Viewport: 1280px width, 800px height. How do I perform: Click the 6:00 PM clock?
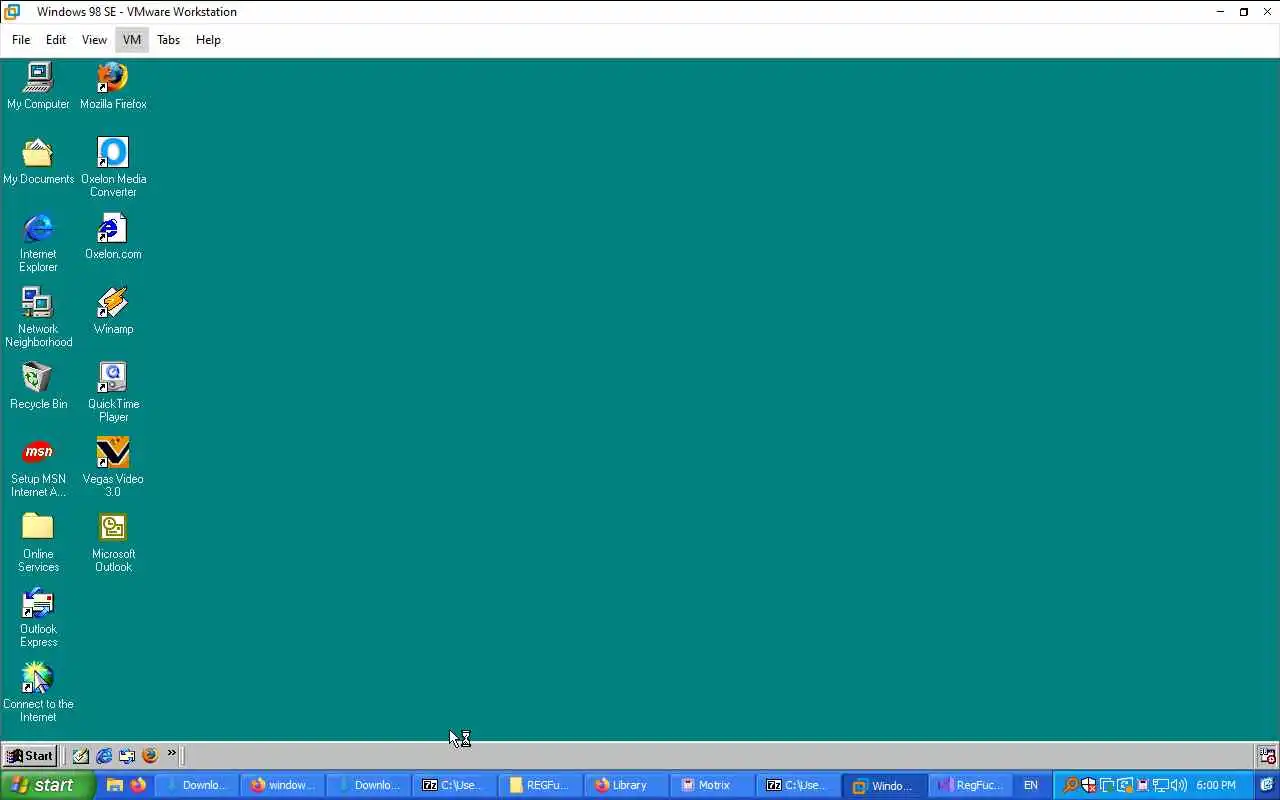click(1216, 785)
